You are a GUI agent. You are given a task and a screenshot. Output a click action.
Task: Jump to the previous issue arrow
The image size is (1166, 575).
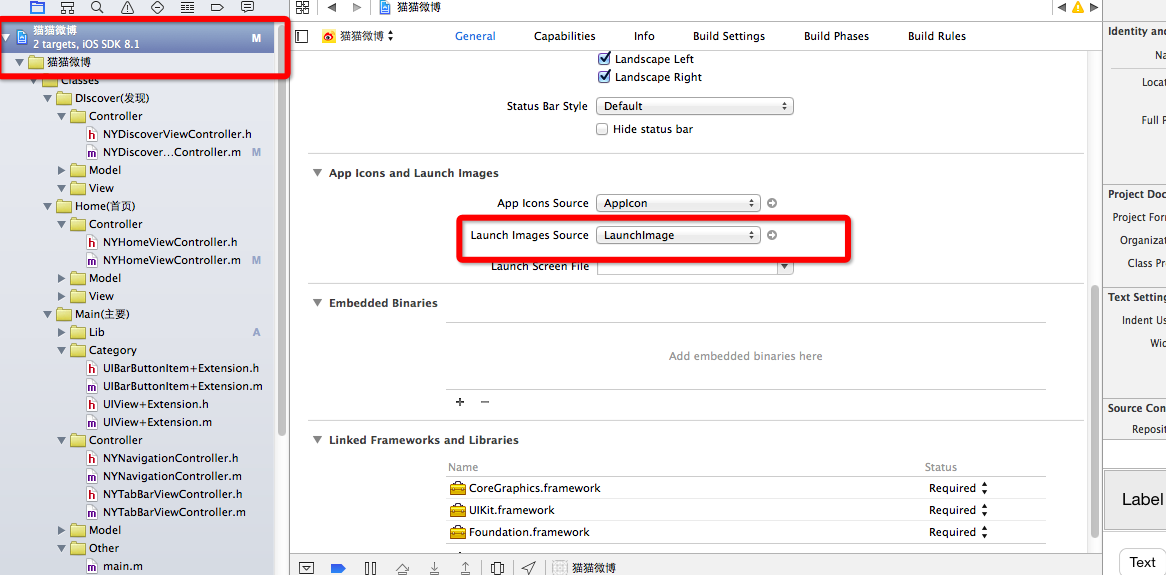(x=1061, y=7)
